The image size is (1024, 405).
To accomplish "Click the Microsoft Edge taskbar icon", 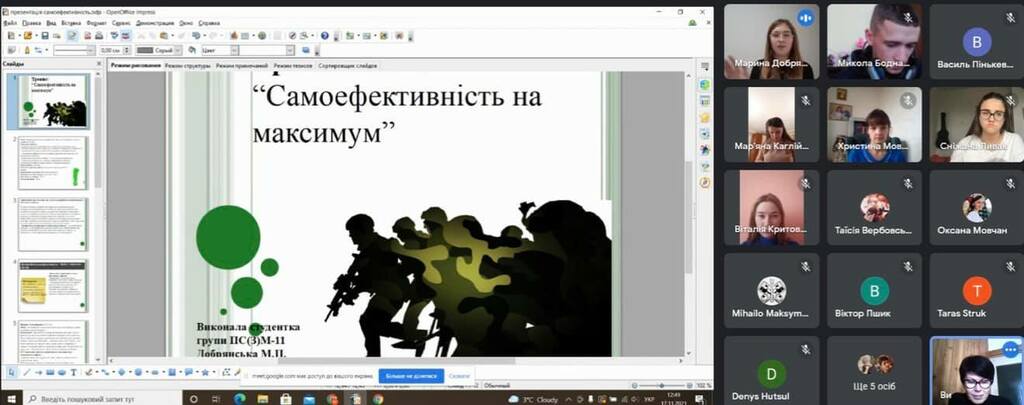I will point(238,397).
